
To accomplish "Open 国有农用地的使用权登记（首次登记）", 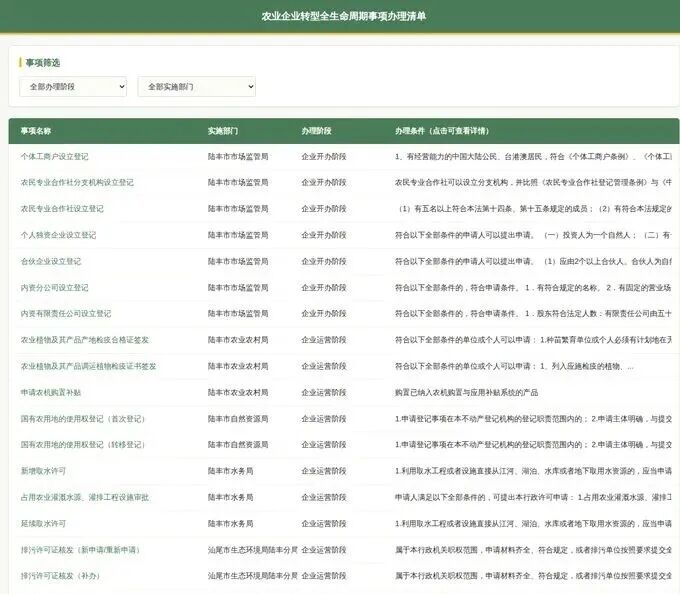I will pyautogui.click(x=82, y=419).
